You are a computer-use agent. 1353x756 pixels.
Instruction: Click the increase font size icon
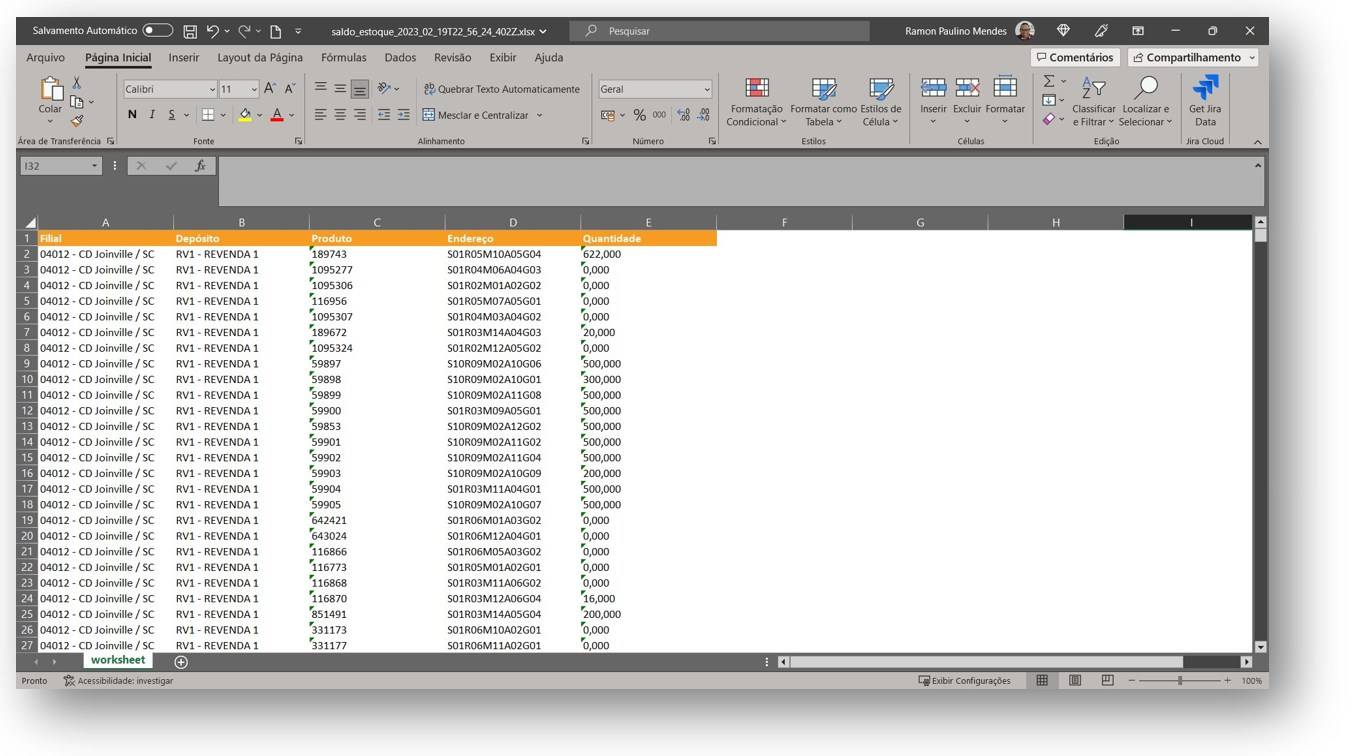point(270,89)
